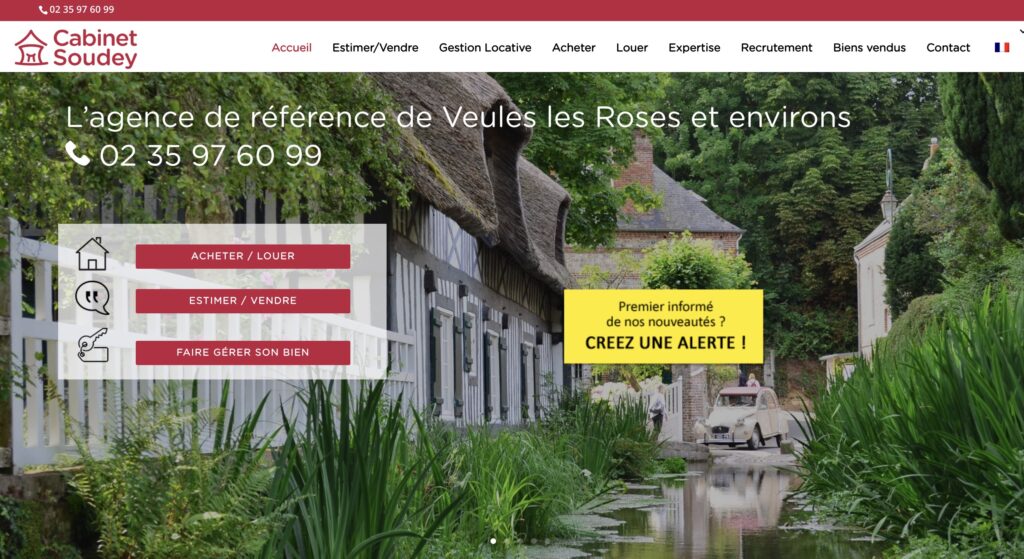Open the Recrutement page

(776, 48)
